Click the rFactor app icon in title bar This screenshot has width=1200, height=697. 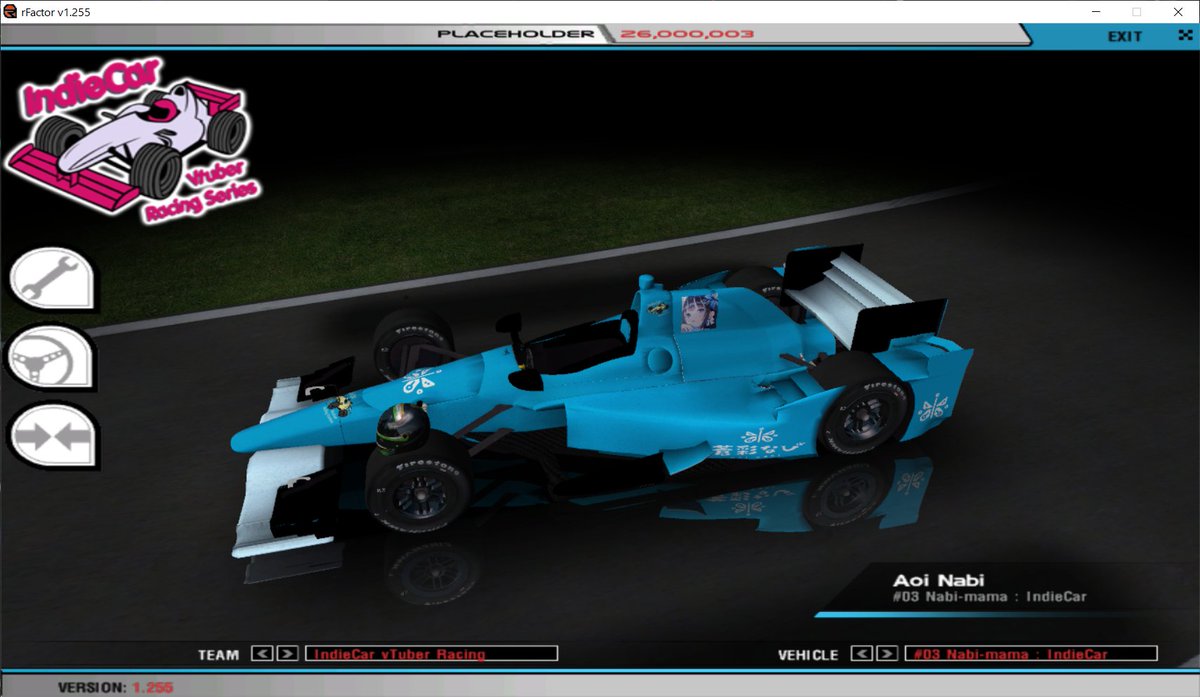[x=10, y=10]
